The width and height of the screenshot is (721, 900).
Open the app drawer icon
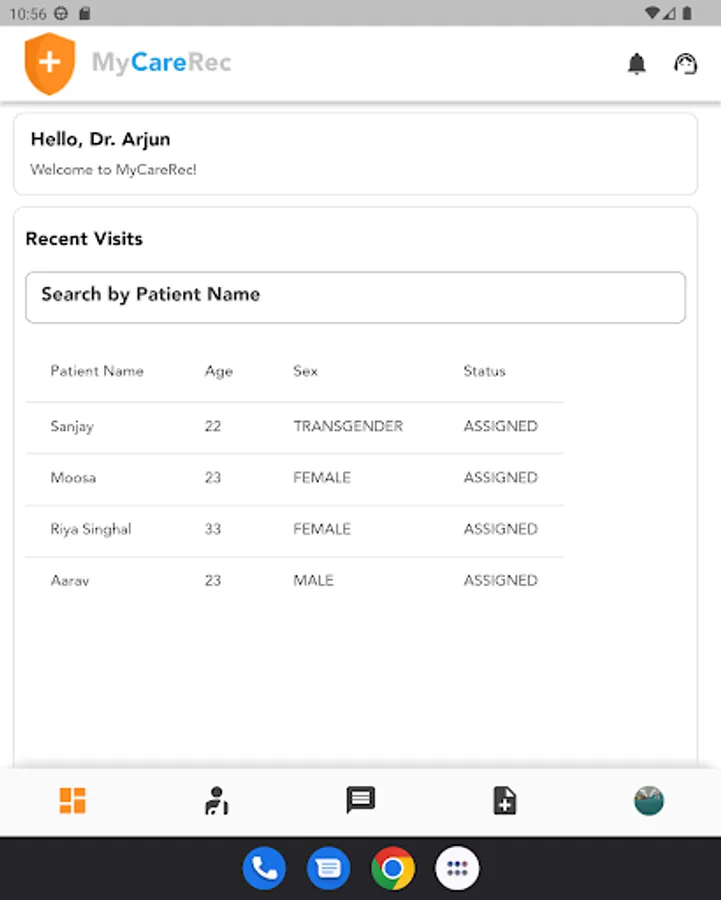(x=457, y=868)
